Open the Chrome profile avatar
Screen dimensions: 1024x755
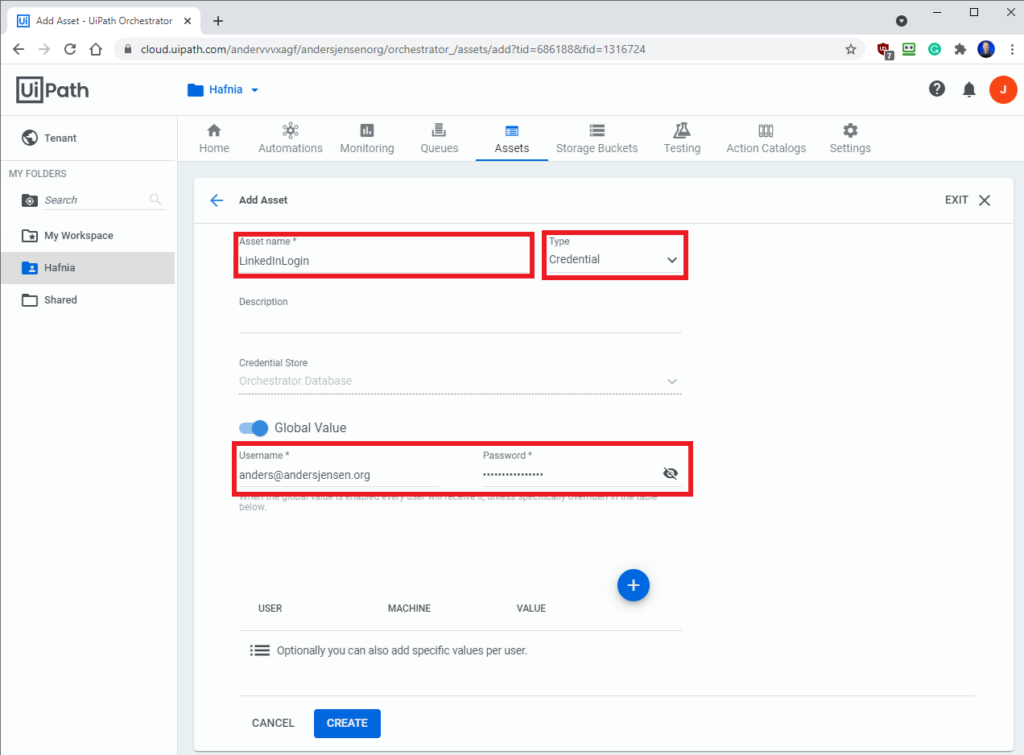[985, 49]
